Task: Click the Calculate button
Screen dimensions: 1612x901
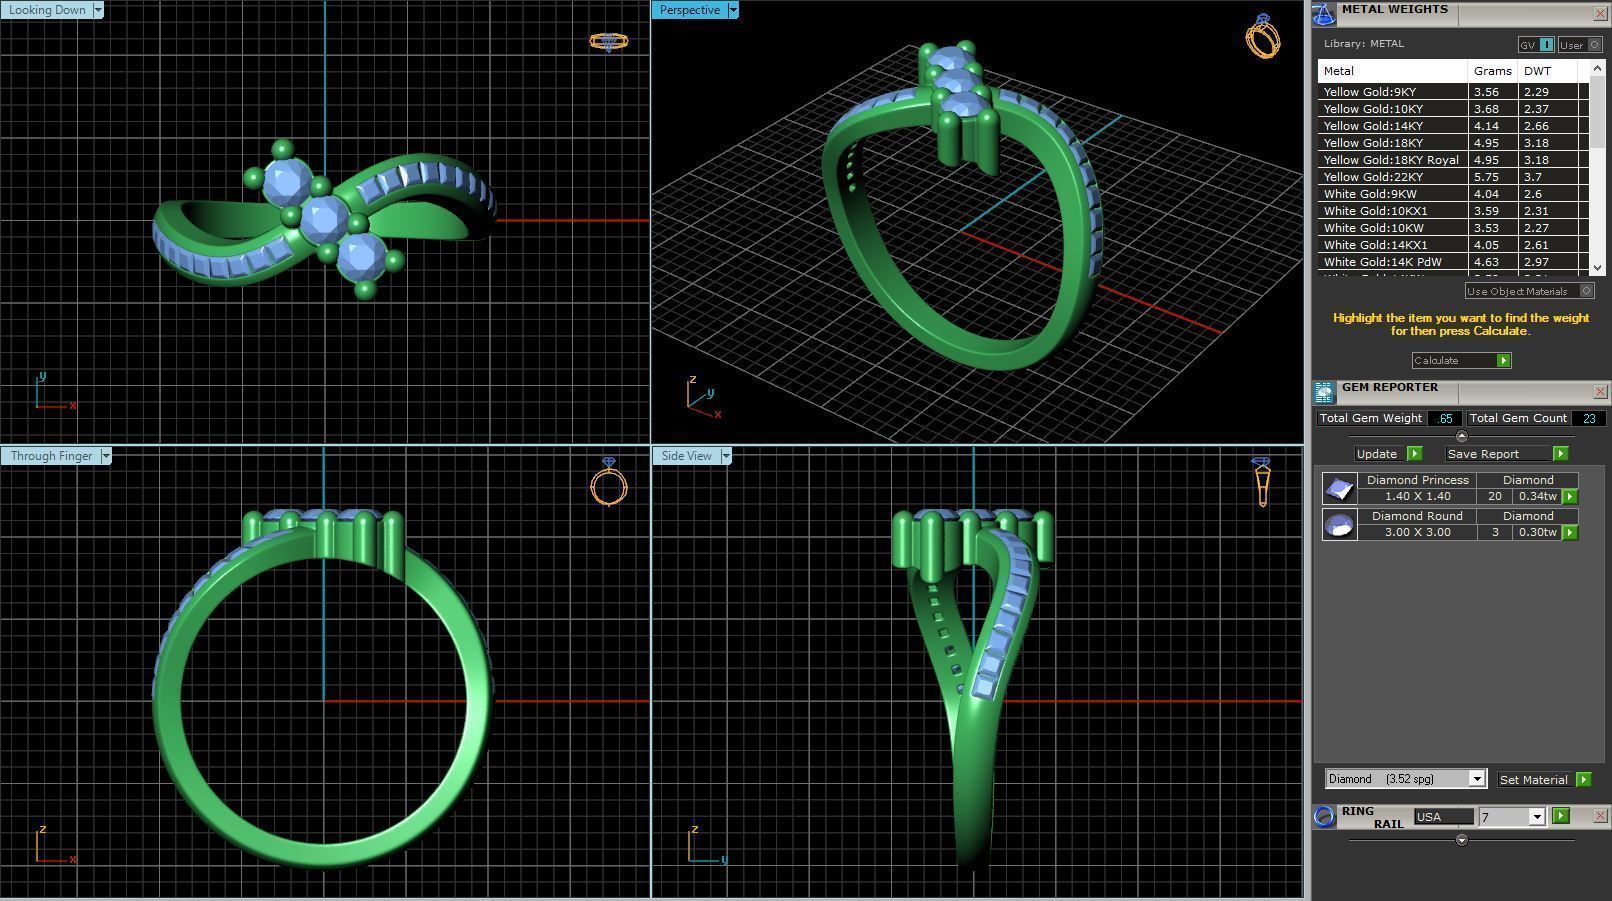Action: click(1461, 360)
